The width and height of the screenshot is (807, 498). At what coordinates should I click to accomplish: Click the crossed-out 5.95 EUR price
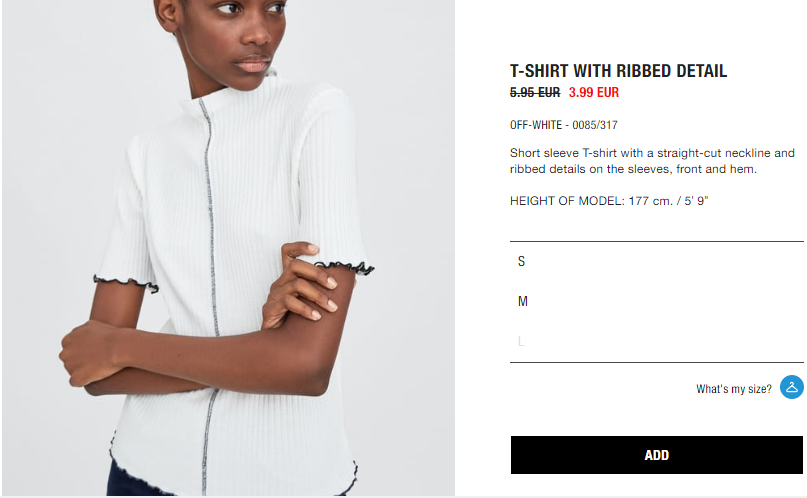(x=535, y=93)
